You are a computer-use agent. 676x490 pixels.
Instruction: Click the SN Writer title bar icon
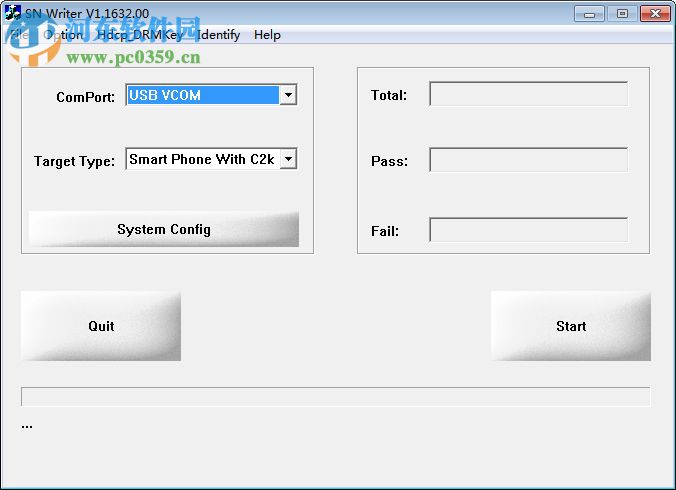click(13, 12)
